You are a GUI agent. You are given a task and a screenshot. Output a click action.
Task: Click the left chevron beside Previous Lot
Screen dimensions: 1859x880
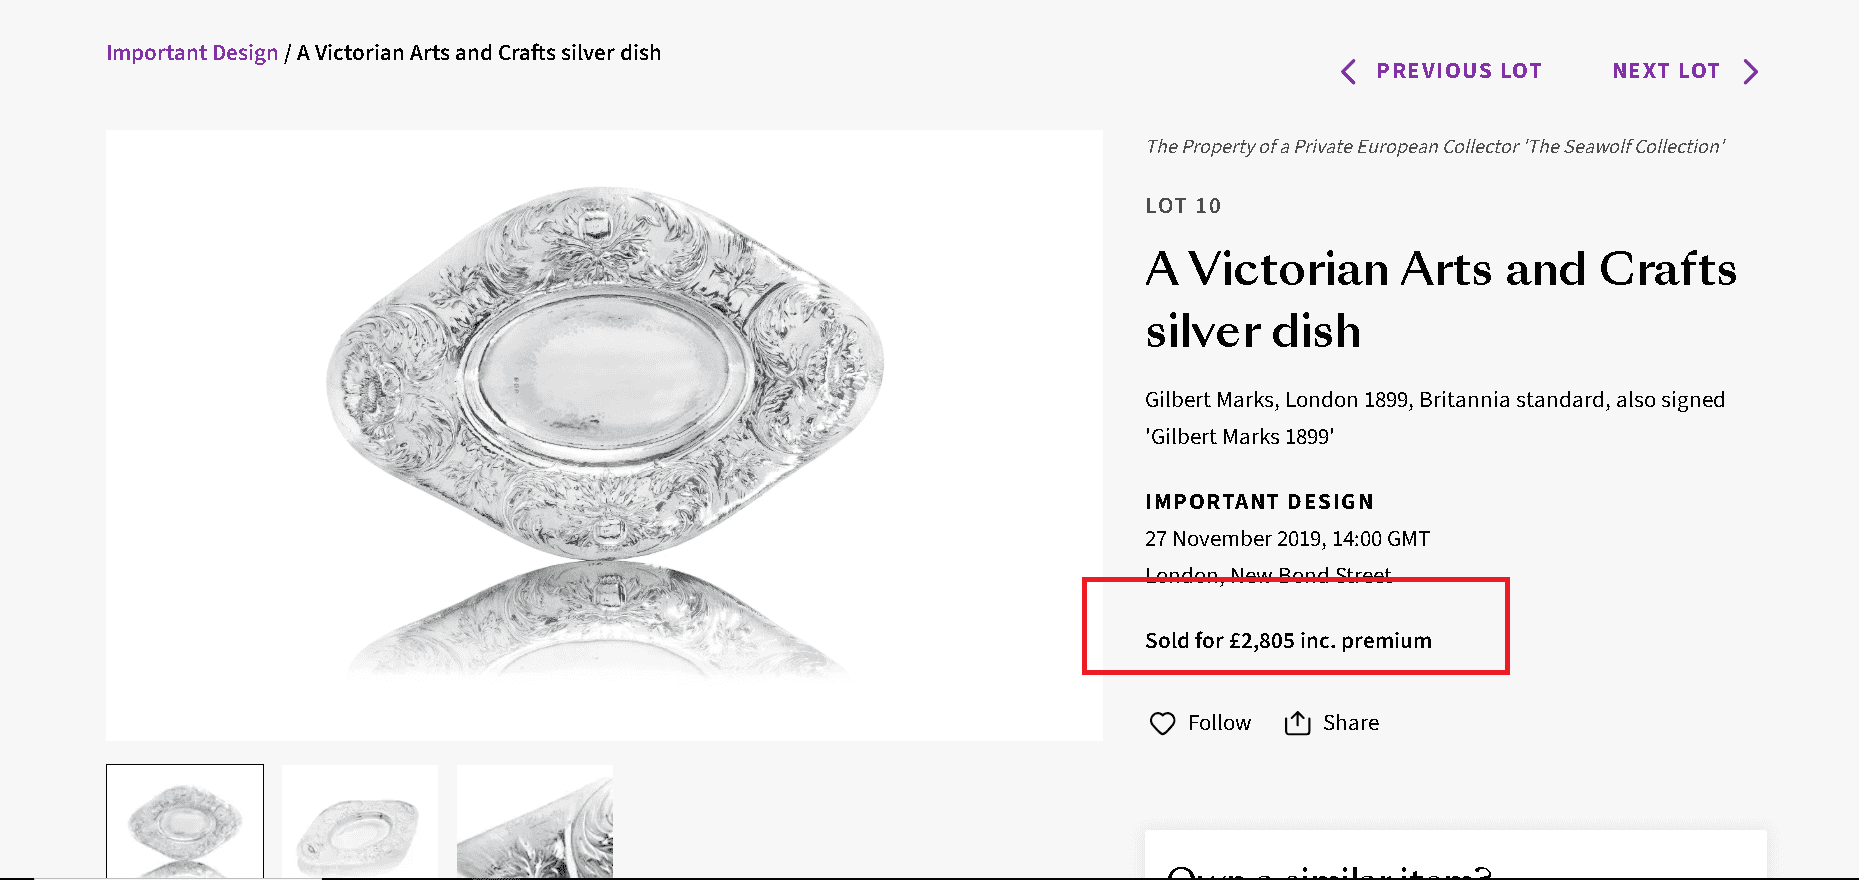[x=1347, y=71]
